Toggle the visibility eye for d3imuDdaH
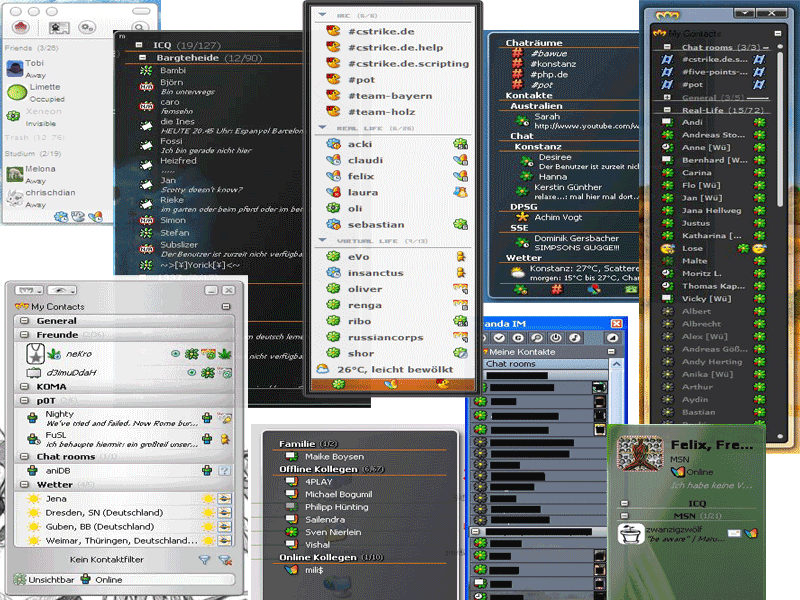This screenshot has width=800, height=600. click(191, 372)
